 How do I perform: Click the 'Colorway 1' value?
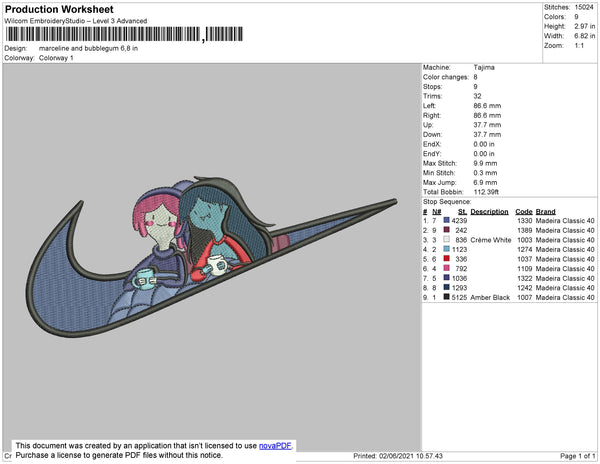point(56,58)
